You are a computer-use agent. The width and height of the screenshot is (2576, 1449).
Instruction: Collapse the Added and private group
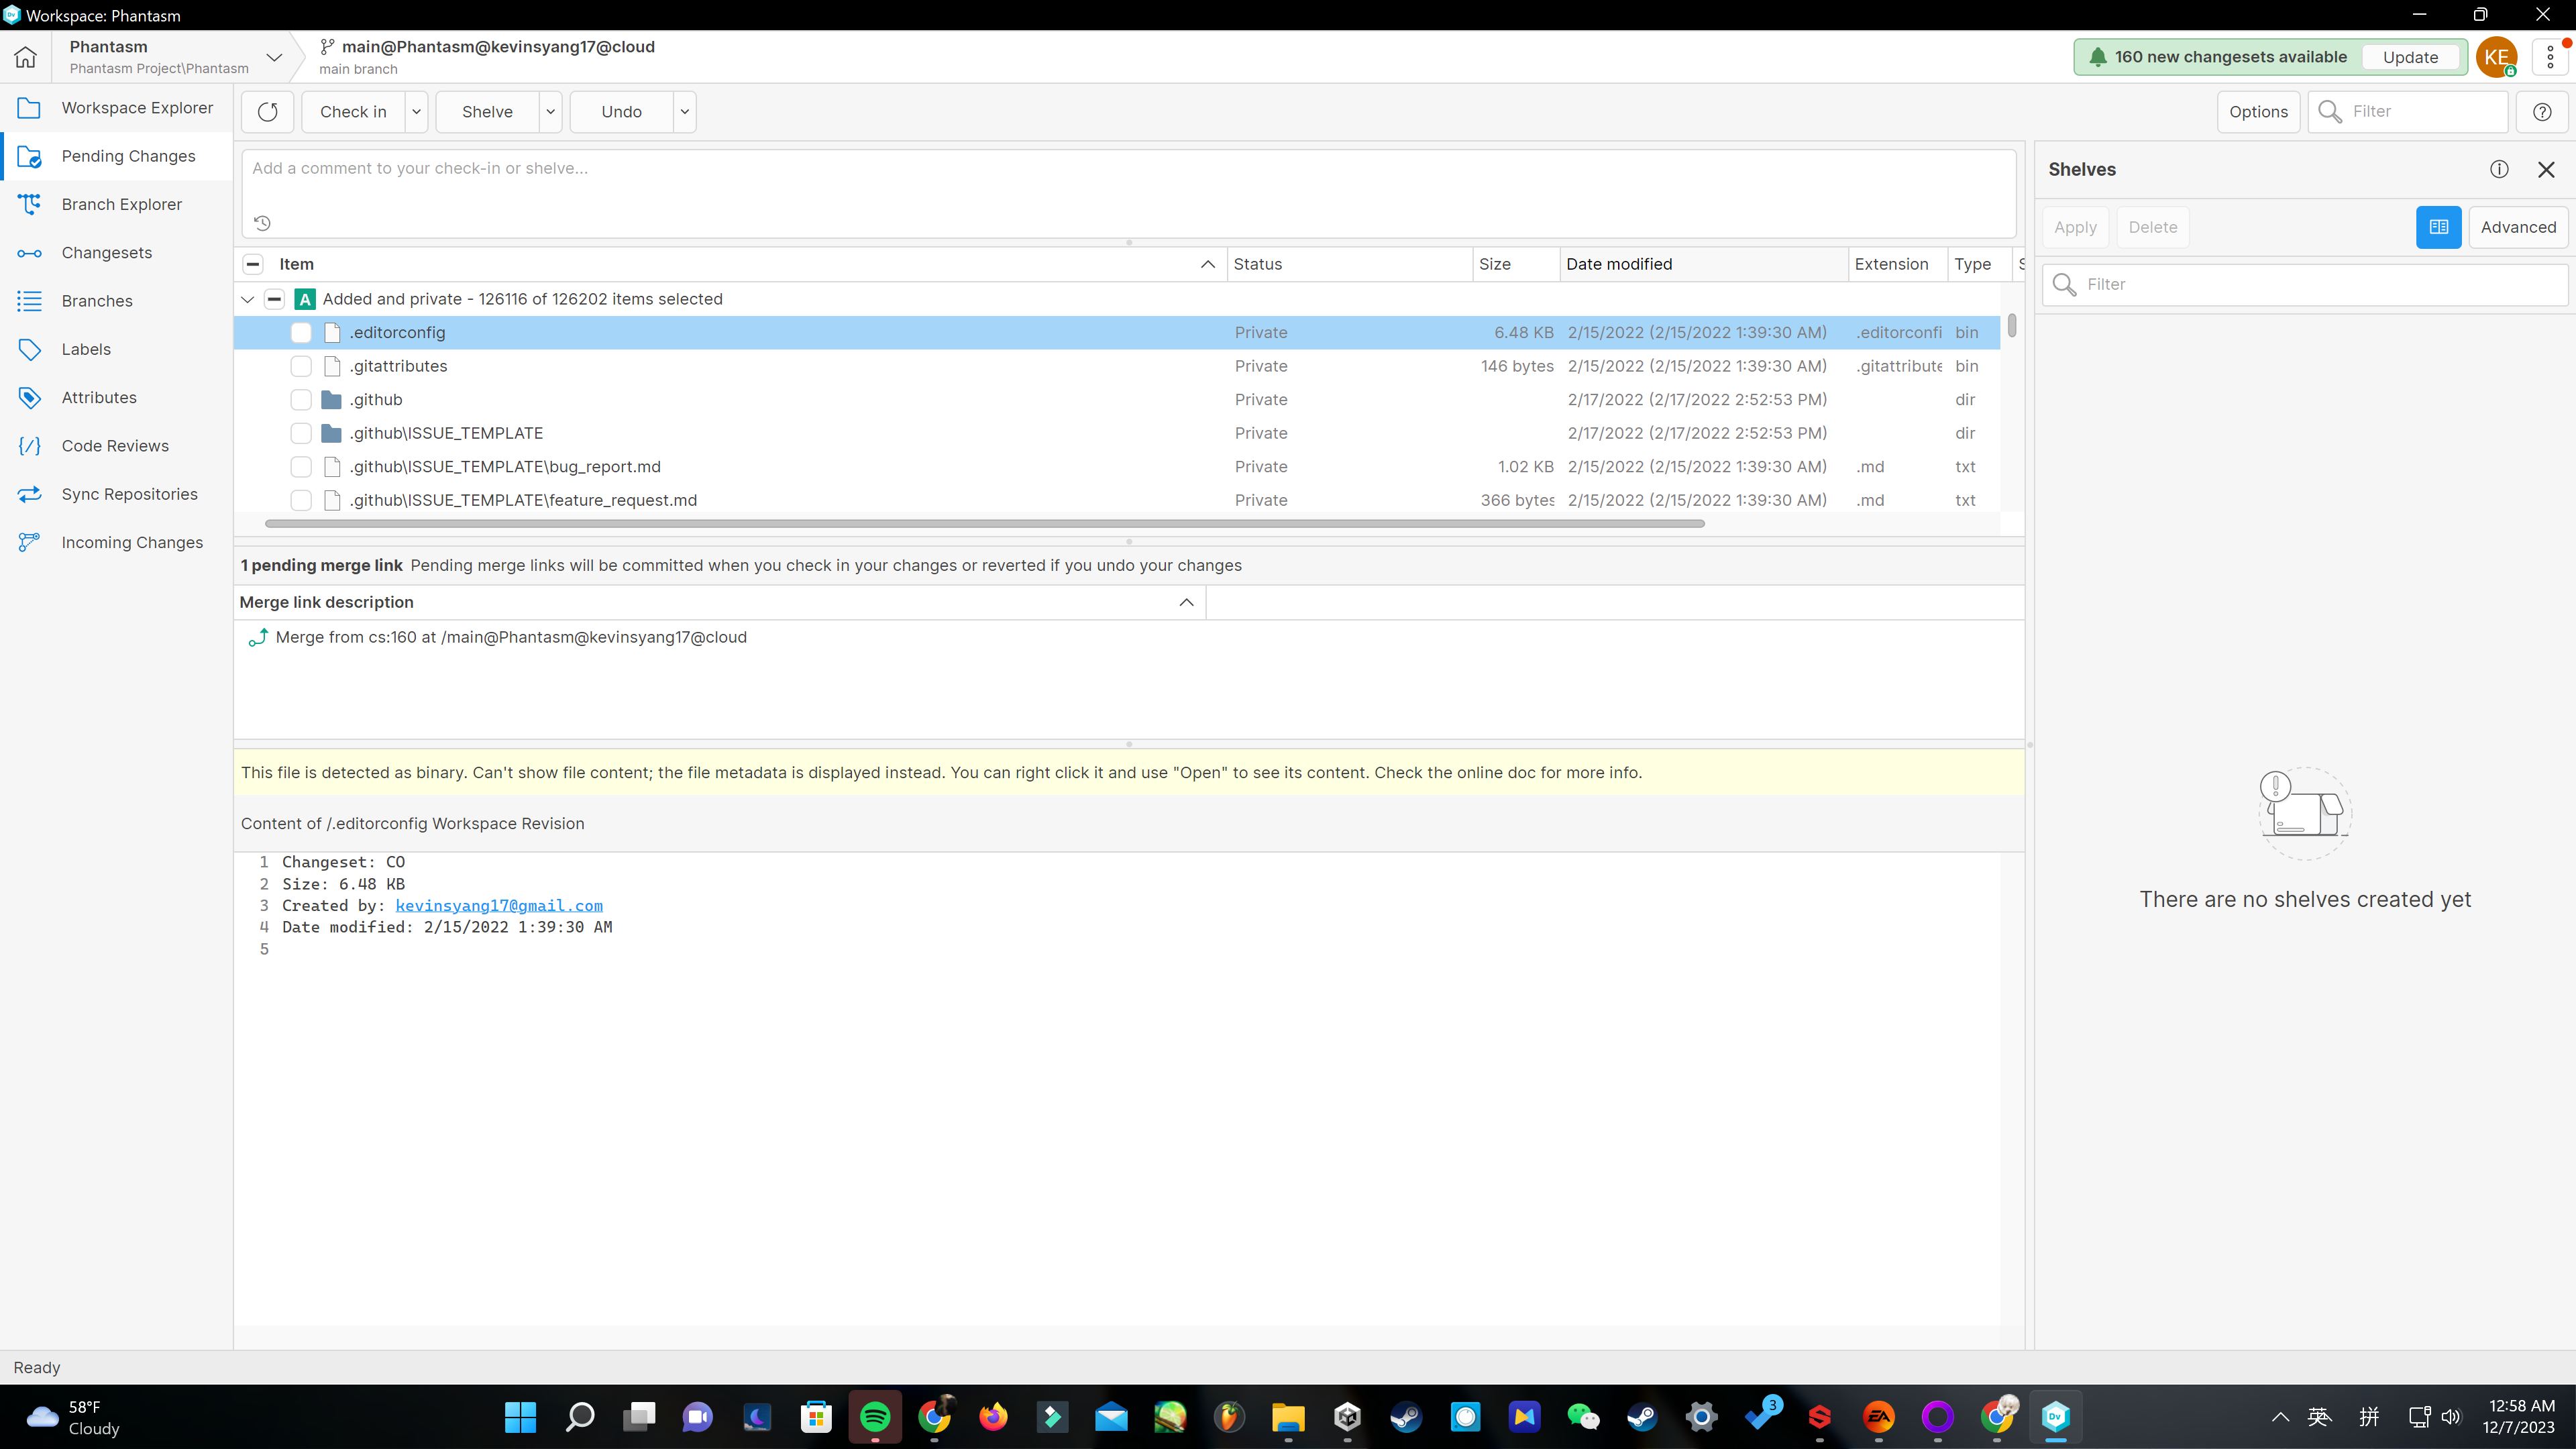pos(247,299)
